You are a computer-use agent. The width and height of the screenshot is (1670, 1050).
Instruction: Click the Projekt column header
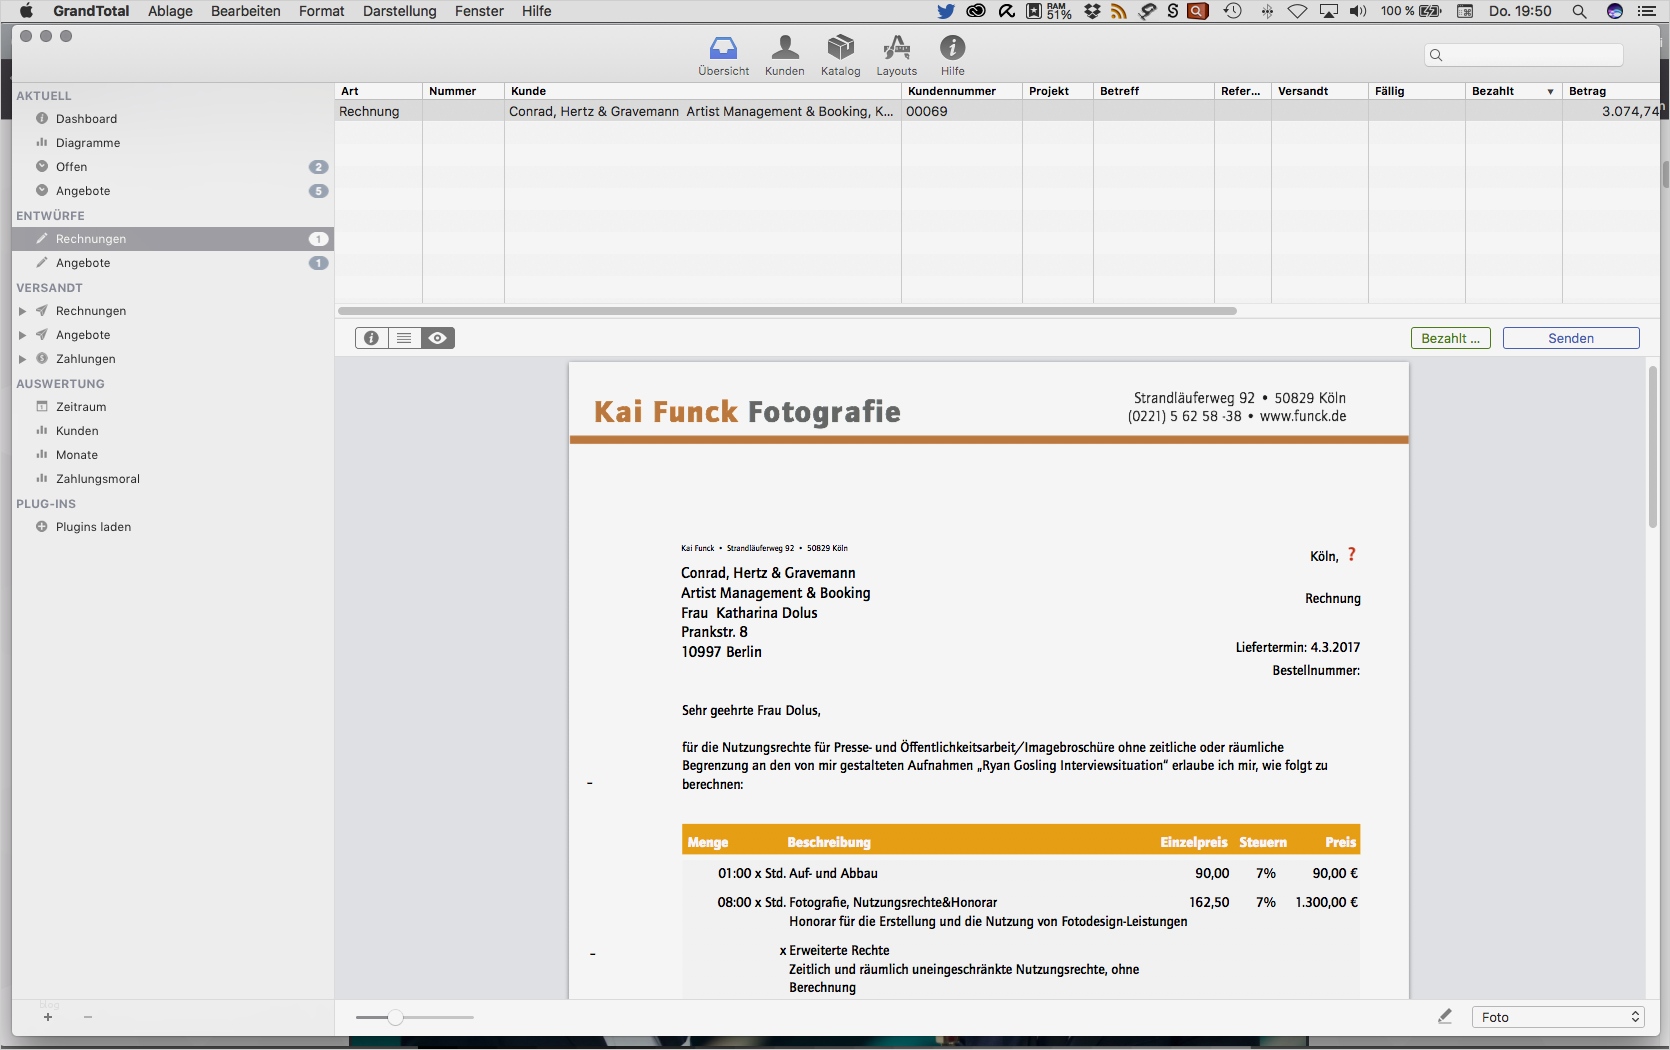click(x=1057, y=91)
